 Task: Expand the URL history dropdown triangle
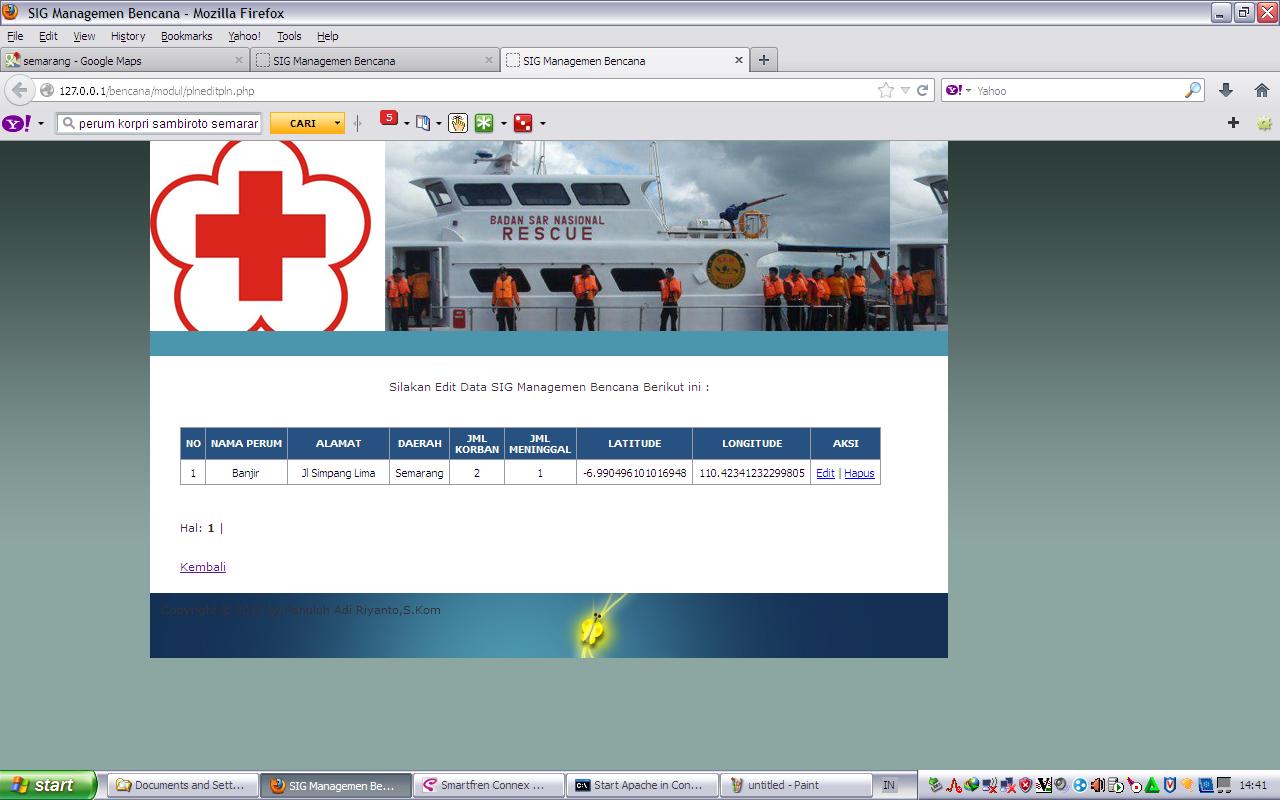(x=905, y=90)
